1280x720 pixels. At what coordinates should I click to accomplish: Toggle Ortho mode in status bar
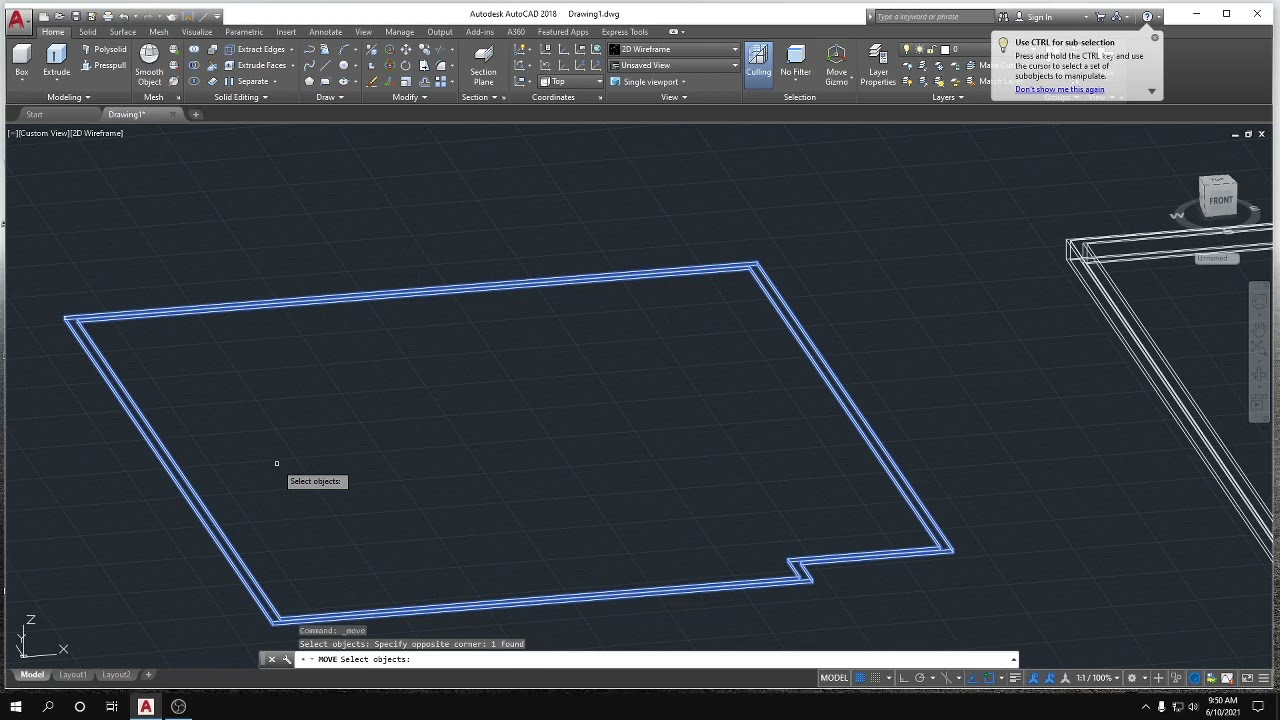(x=903, y=678)
